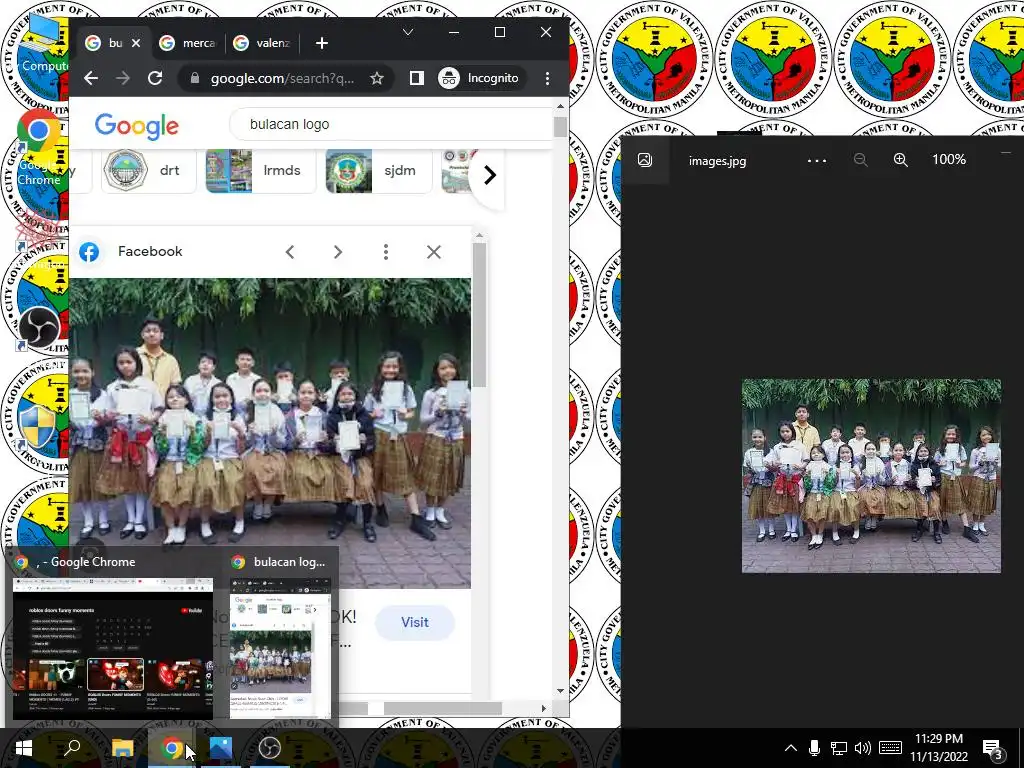Close the 'bu' tab
Screen dimensions: 1024x768
(136, 43)
